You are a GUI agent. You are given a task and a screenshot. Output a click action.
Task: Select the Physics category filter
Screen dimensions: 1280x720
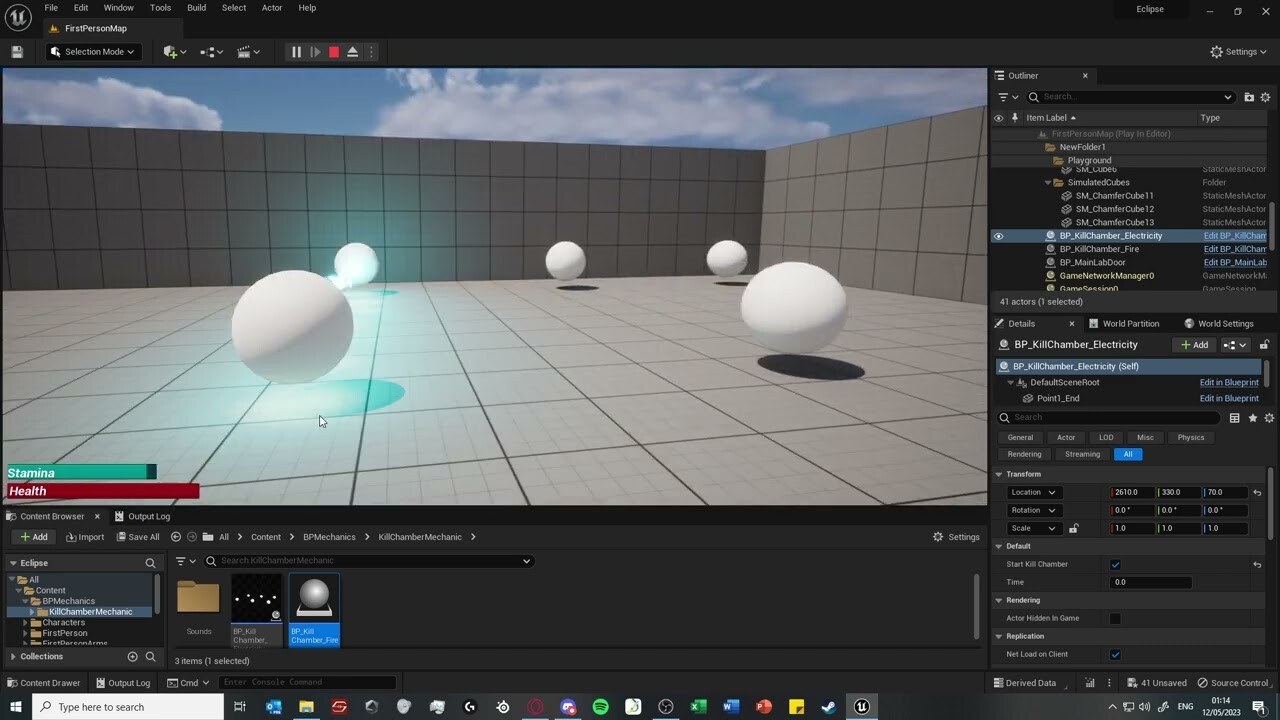pos(1191,437)
